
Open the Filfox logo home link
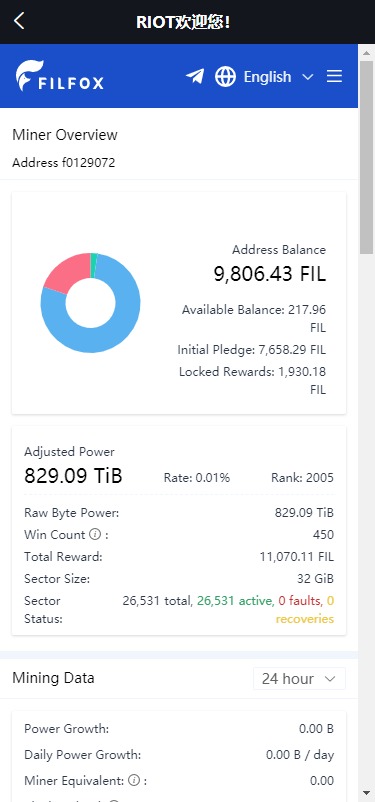[x=59, y=76]
